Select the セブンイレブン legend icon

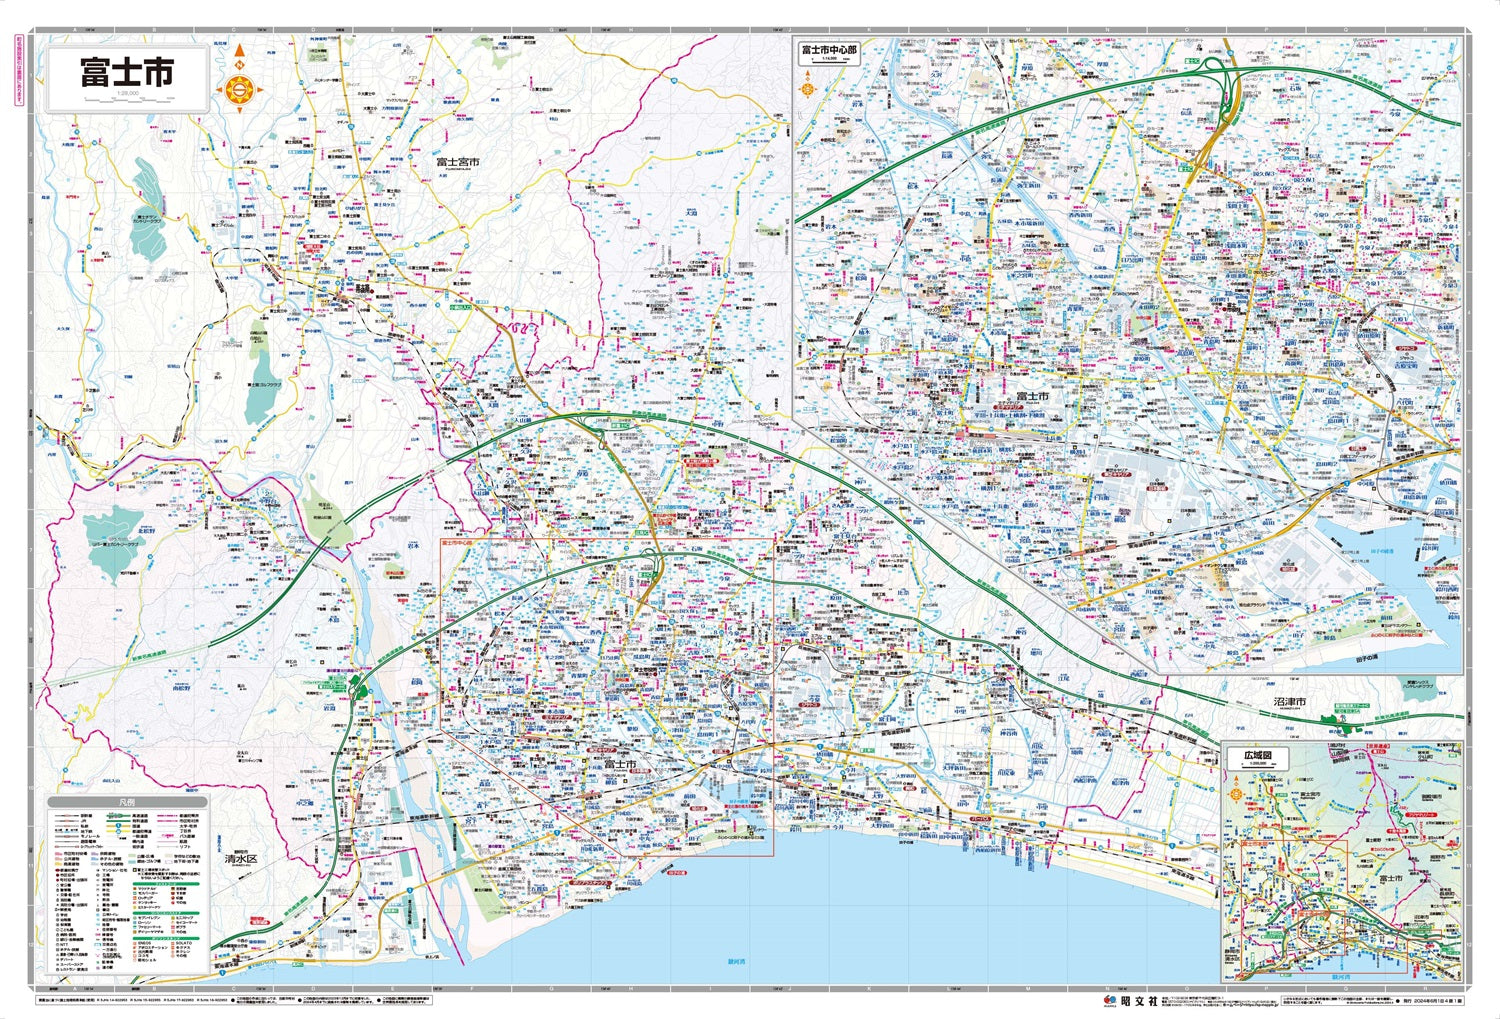pyautogui.click(x=134, y=918)
